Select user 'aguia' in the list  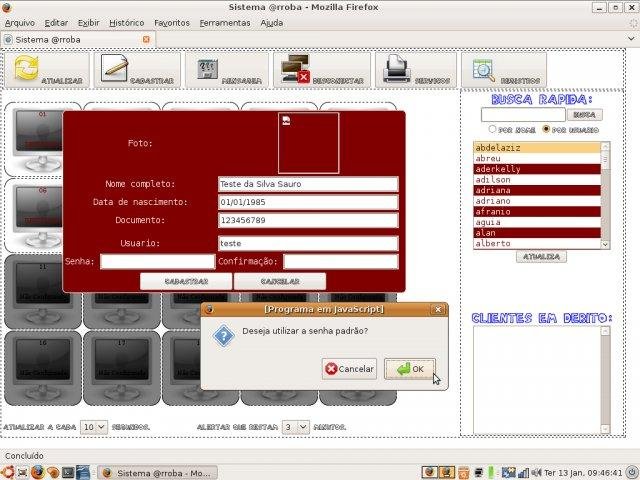[x=537, y=222]
